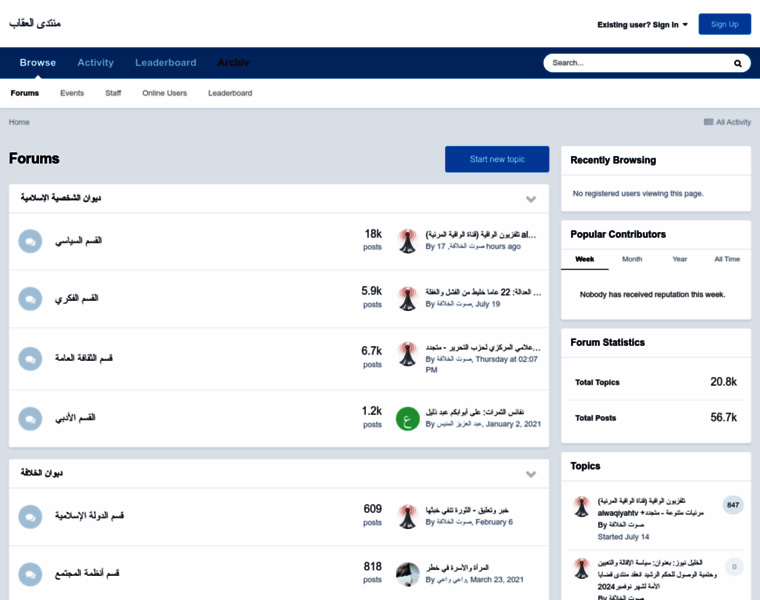
Task: Open photo avatar in قسم أنظمة المجتمع row
Action: pos(408,574)
